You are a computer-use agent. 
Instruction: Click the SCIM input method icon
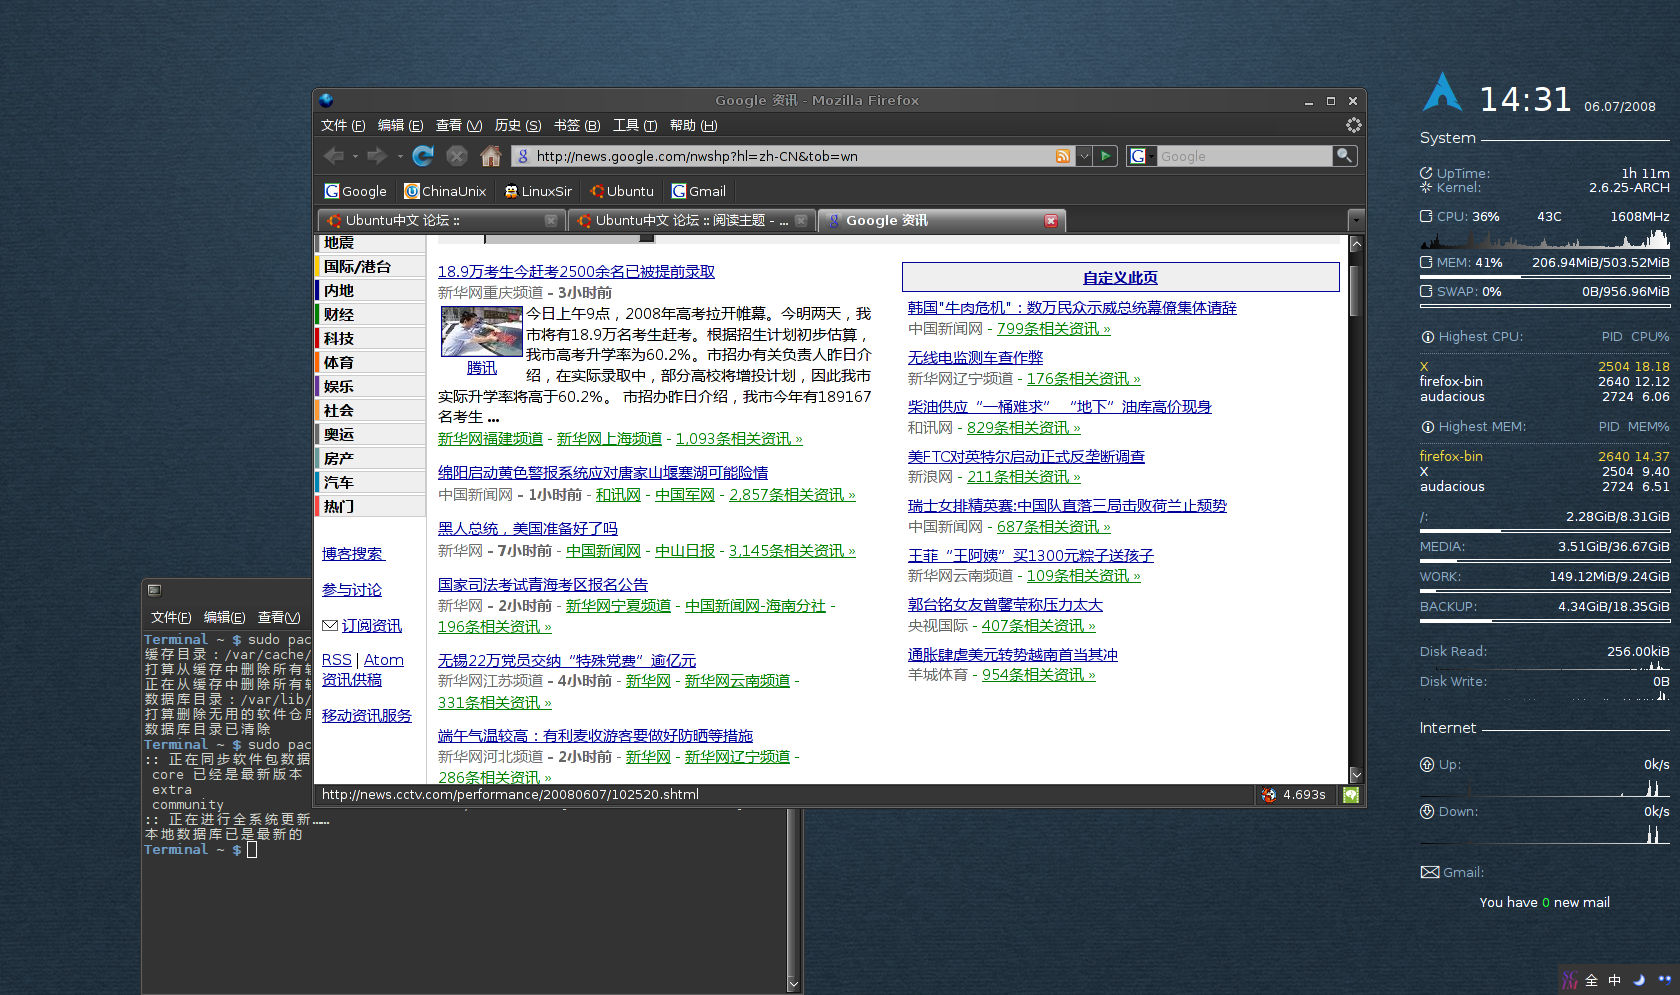pyautogui.click(x=1569, y=981)
